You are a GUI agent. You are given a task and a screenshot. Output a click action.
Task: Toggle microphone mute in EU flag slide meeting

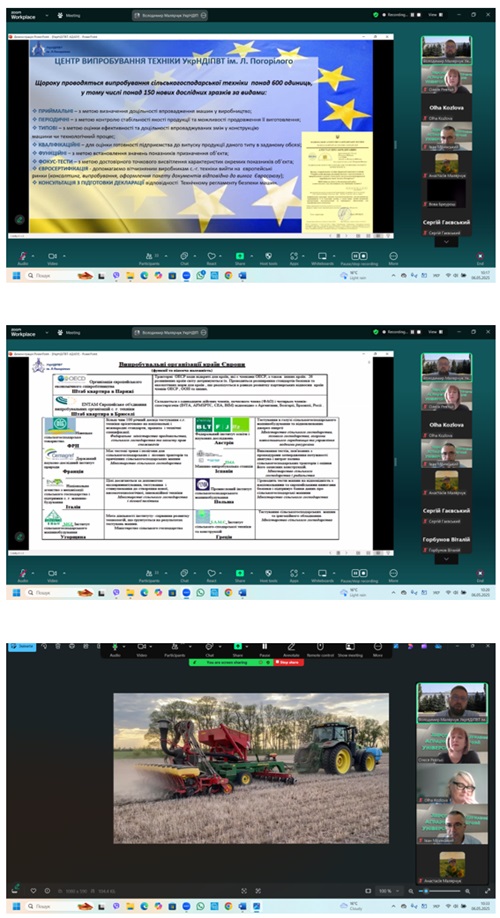(x=22, y=258)
